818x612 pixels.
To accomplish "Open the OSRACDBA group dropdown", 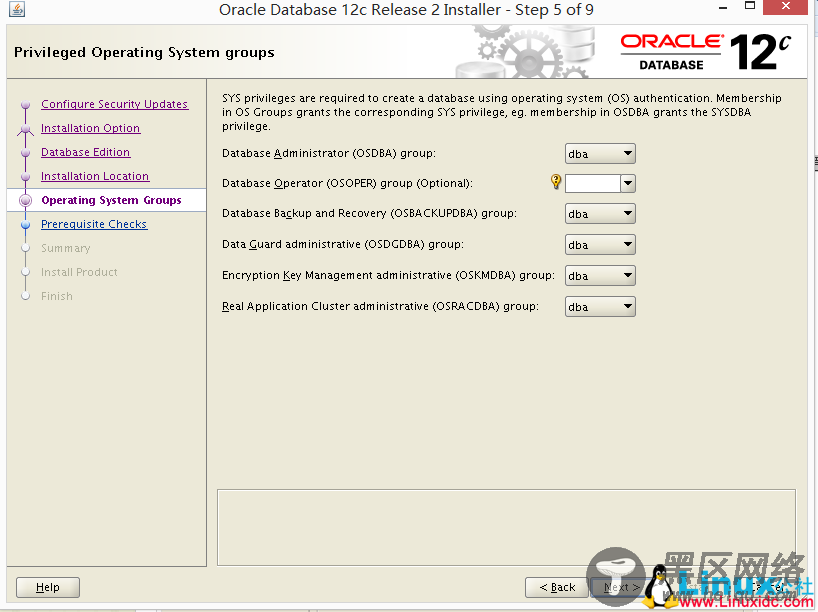I will (600, 307).
